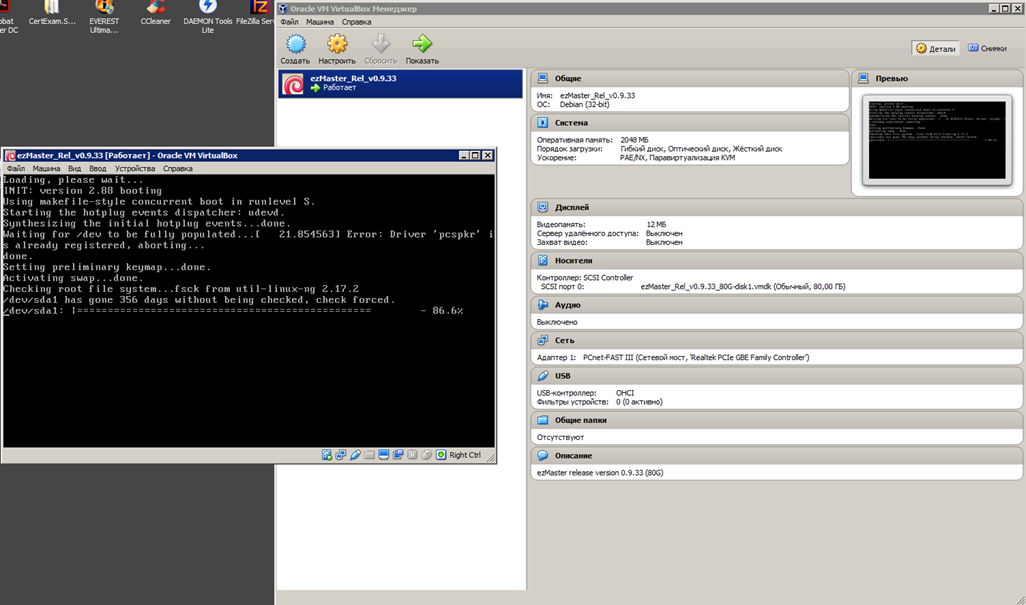The width and height of the screenshot is (1026, 605).
Task: Click the Дисплей section icon
Action: coord(542,207)
